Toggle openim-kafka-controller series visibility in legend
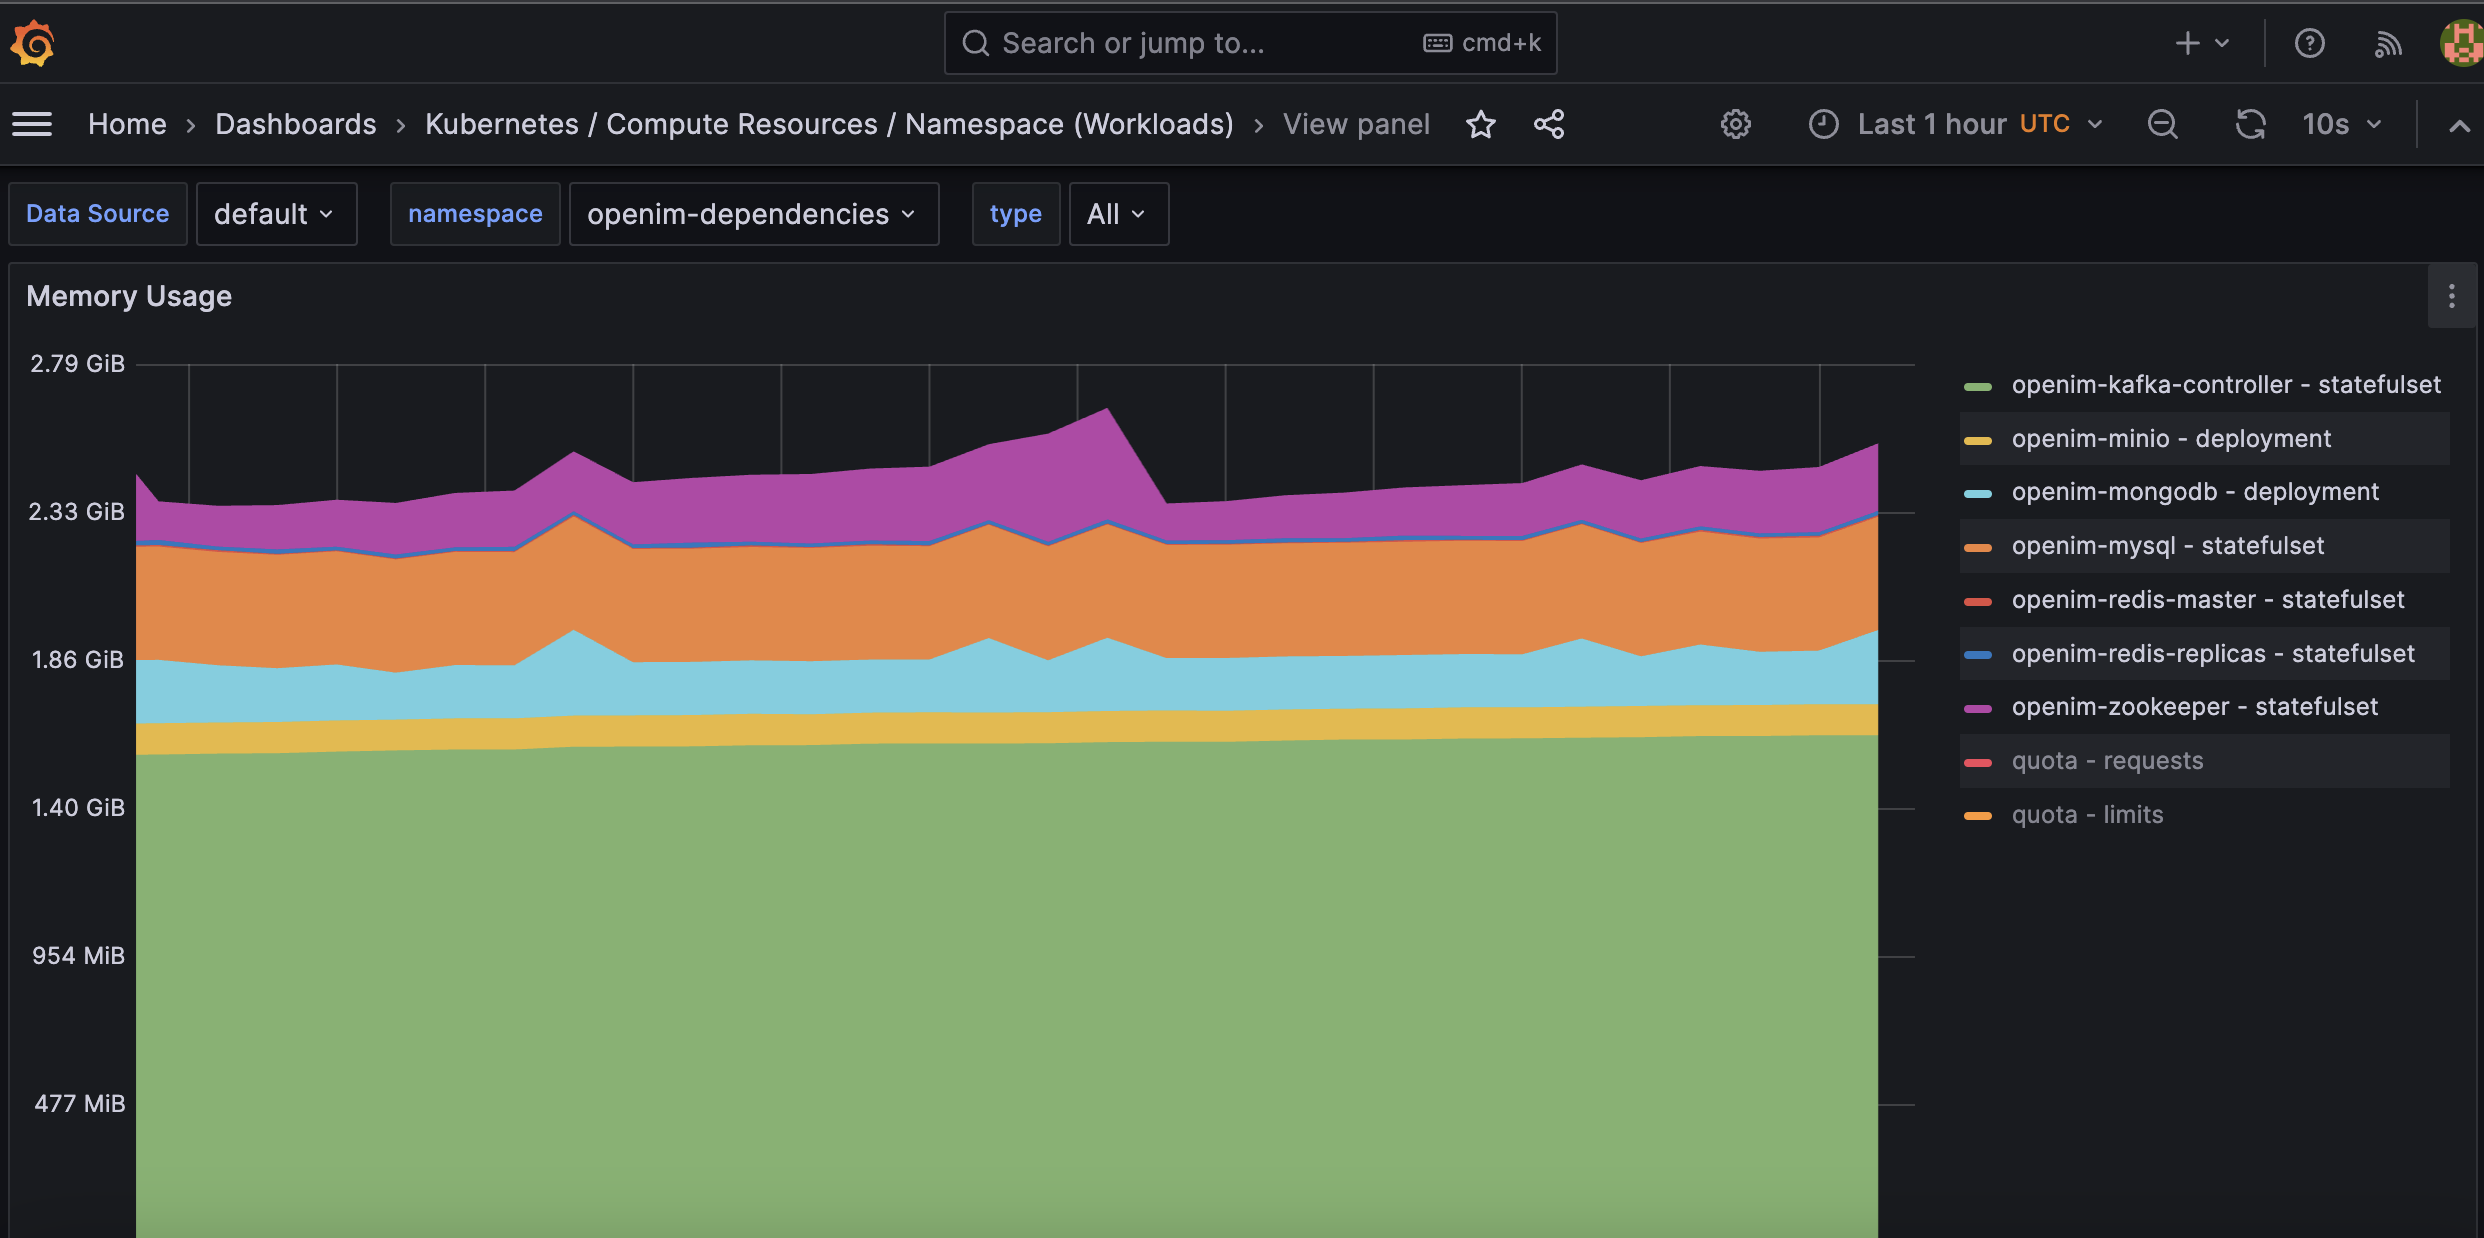The image size is (2484, 1238). (2225, 385)
